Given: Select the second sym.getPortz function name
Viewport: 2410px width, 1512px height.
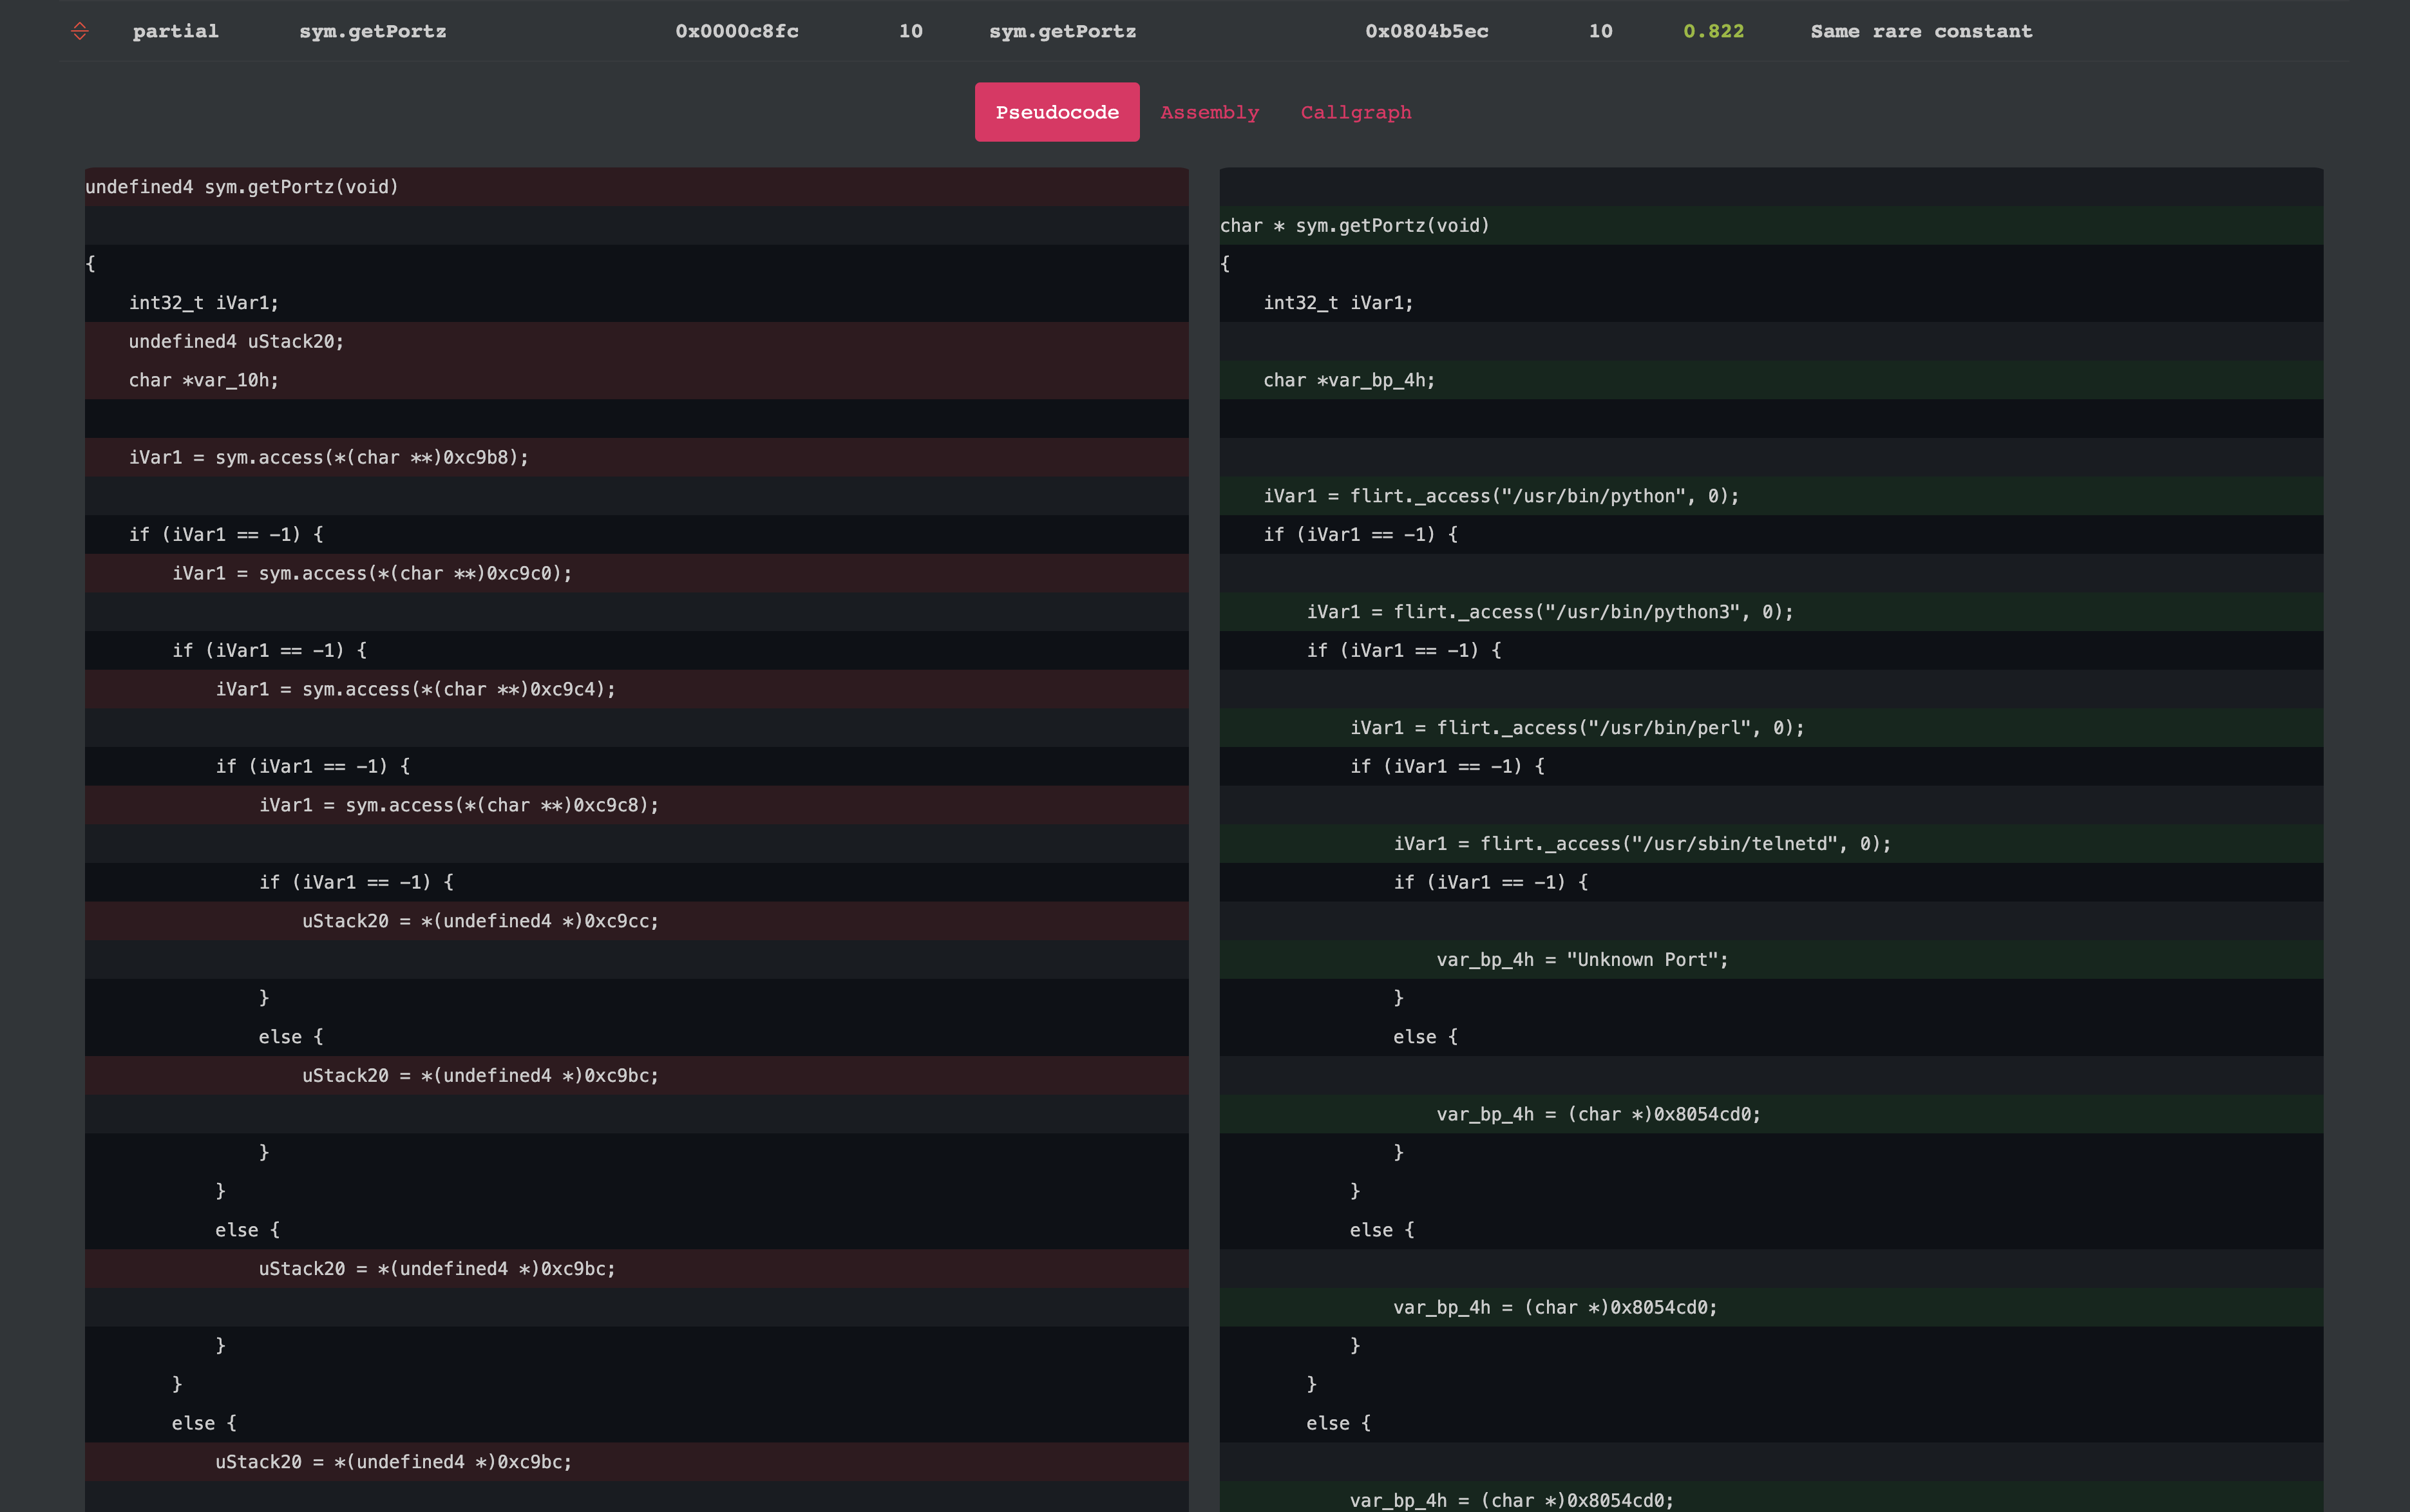Looking at the screenshot, I should (1062, 31).
